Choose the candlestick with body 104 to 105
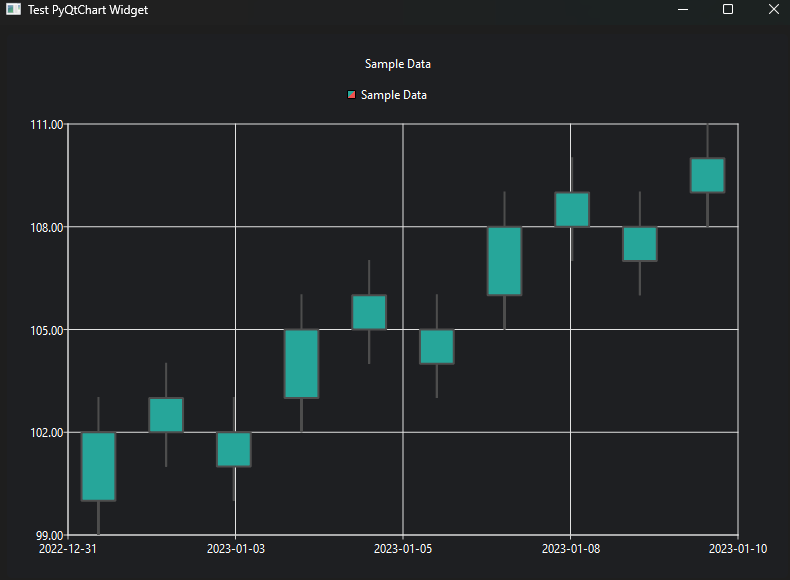790x580 pixels. click(437, 346)
